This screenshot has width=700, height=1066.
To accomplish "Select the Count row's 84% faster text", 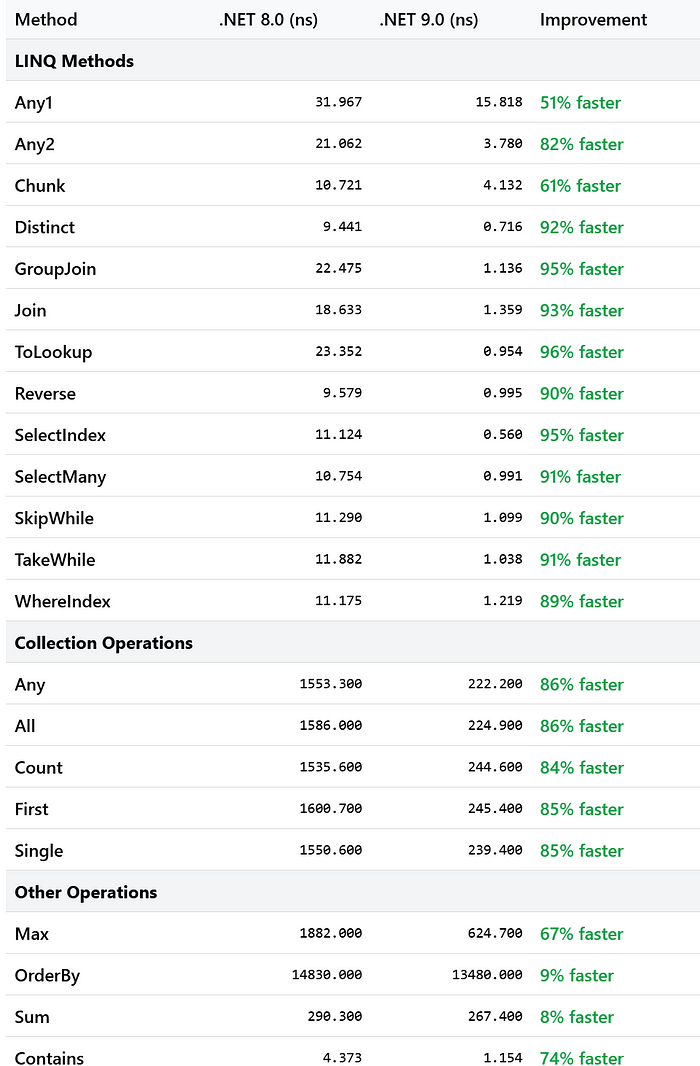I will point(582,768).
